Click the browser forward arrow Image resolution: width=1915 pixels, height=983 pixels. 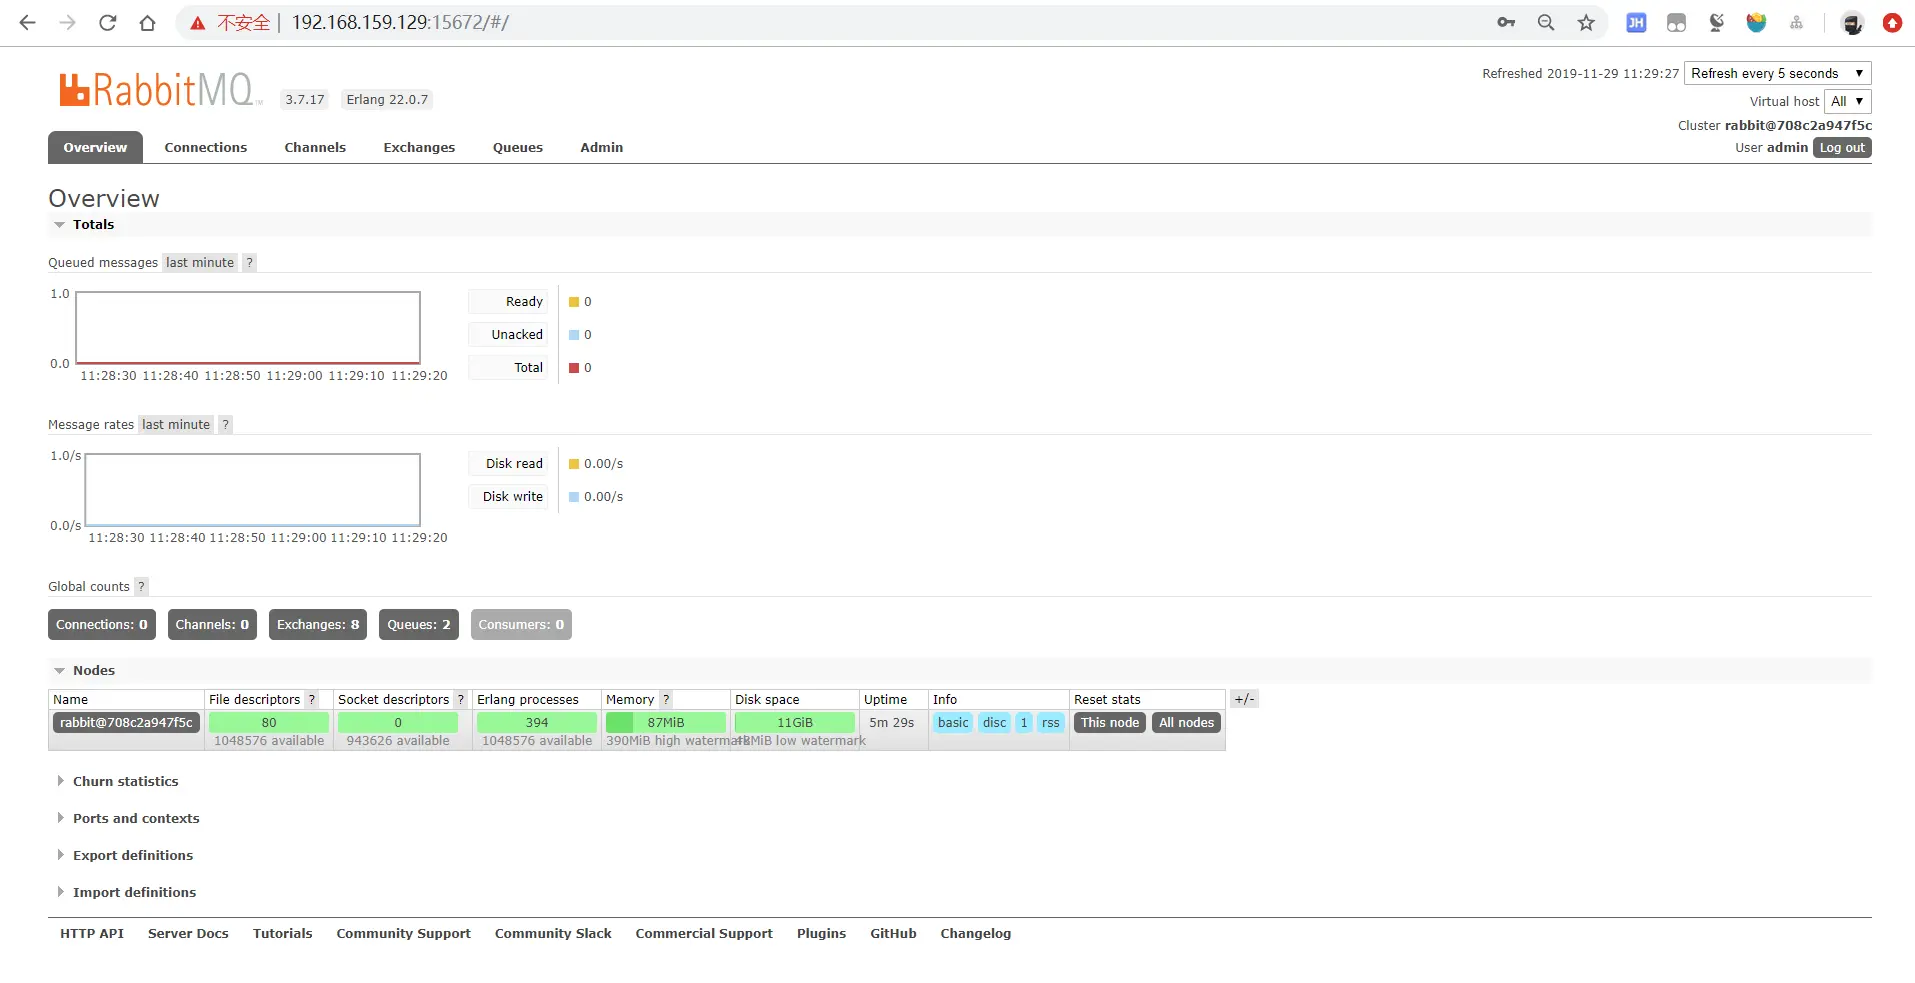pos(67,23)
